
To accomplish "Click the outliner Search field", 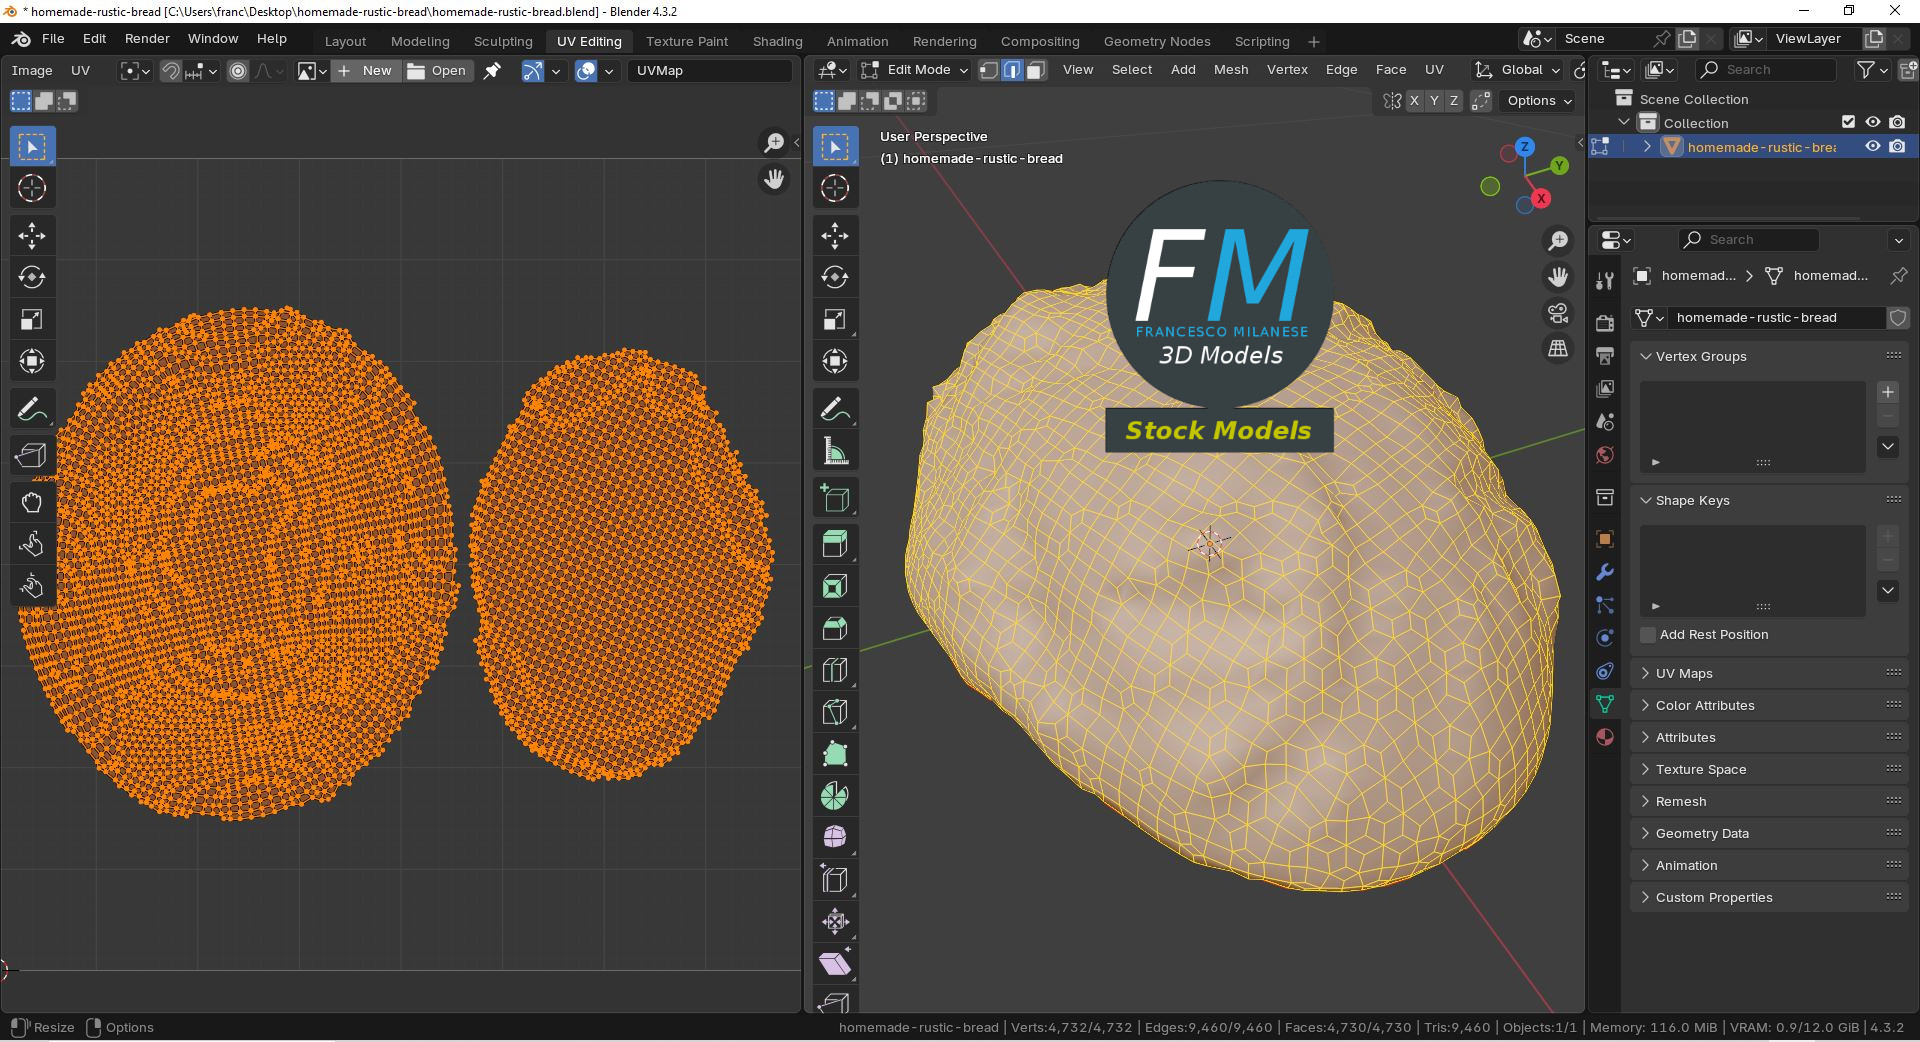I will coord(1766,70).
